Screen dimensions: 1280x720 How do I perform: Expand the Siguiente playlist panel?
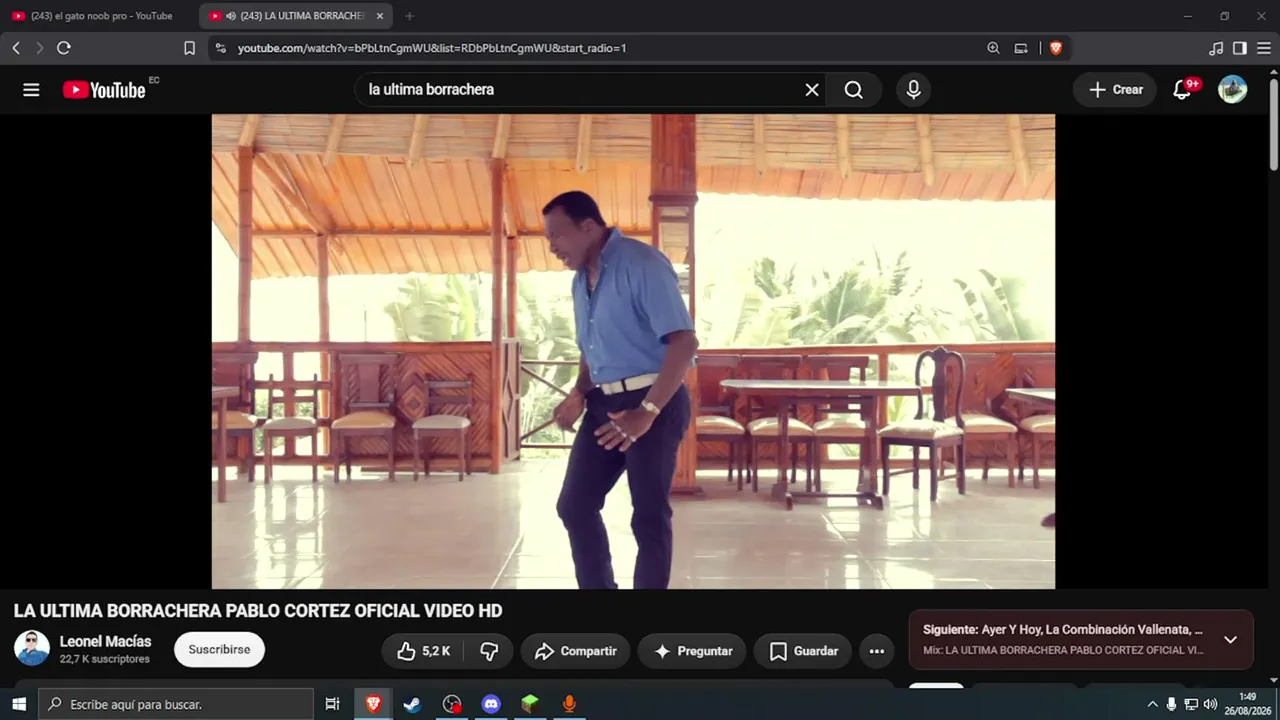[1230, 640]
